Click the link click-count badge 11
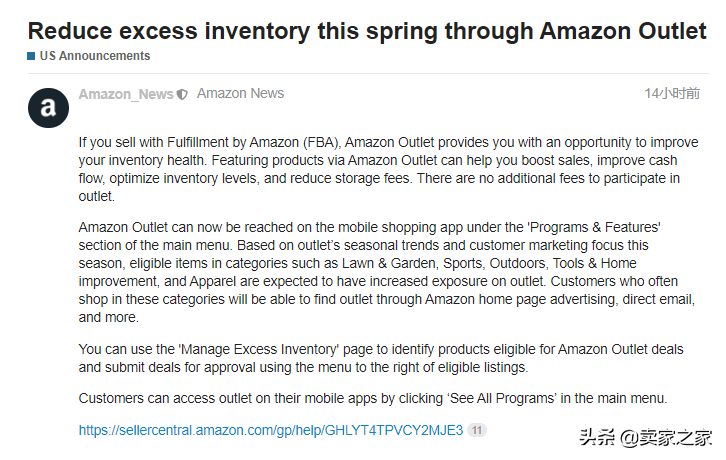Screen dimensions: 726x460 [x=477, y=430]
